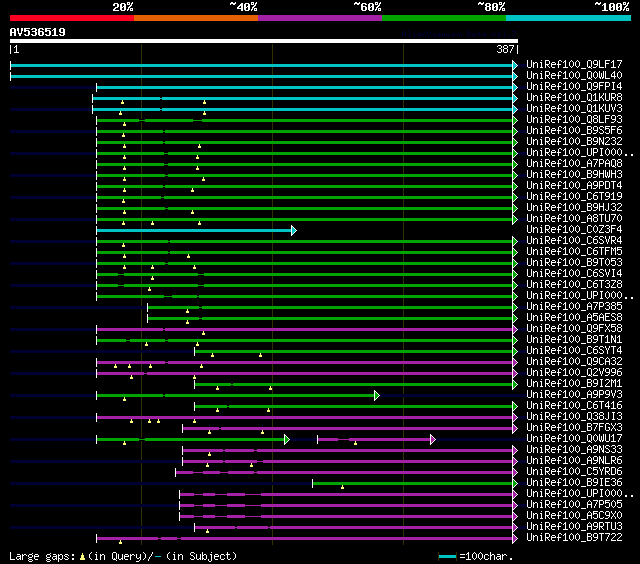The height and width of the screenshot is (564, 640).
Task: Select label UniRef100_A9RTU3
Action: pos(574,527)
